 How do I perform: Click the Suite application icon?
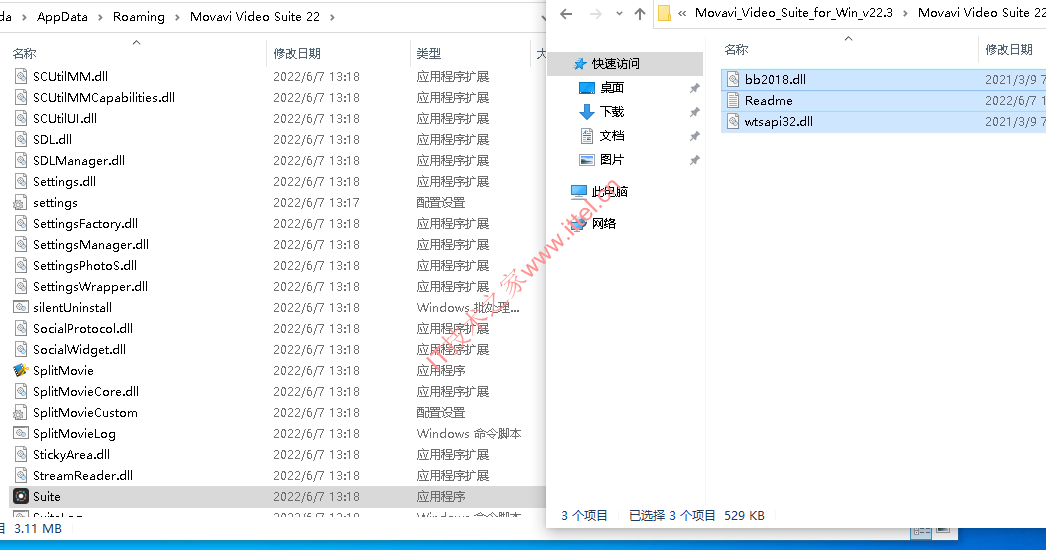click(21, 497)
